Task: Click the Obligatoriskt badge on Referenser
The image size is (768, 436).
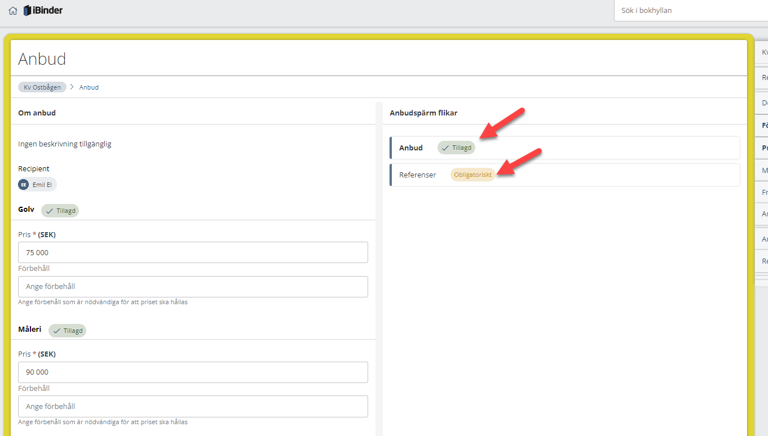Action: point(472,175)
